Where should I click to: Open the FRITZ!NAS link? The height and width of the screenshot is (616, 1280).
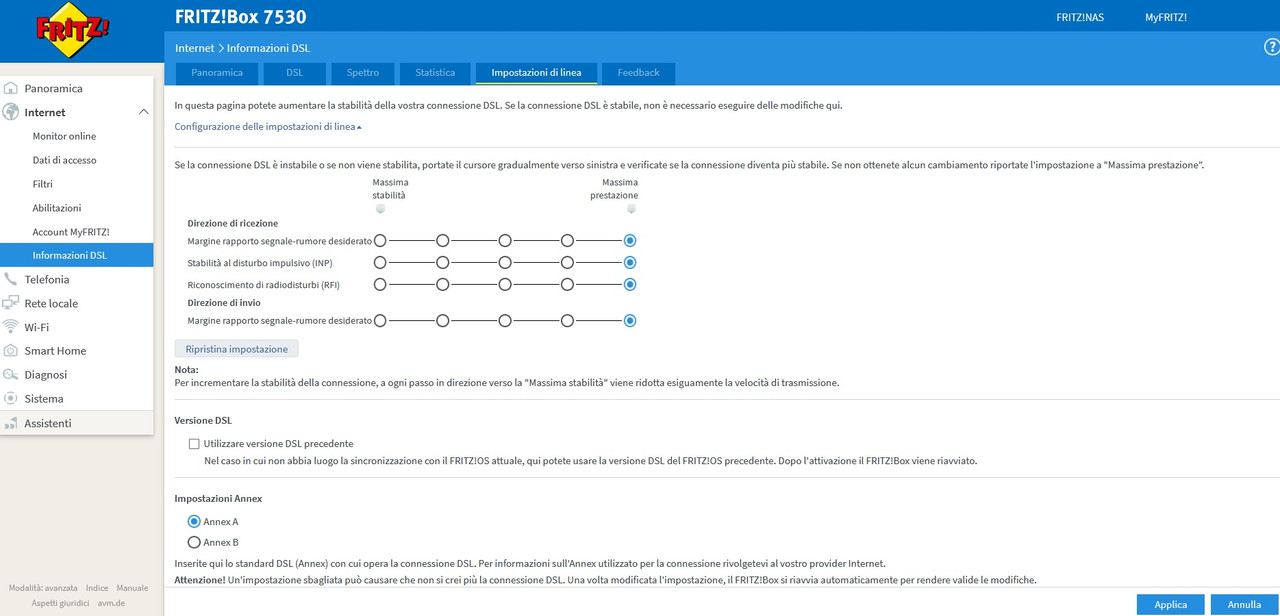(x=1080, y=17)
